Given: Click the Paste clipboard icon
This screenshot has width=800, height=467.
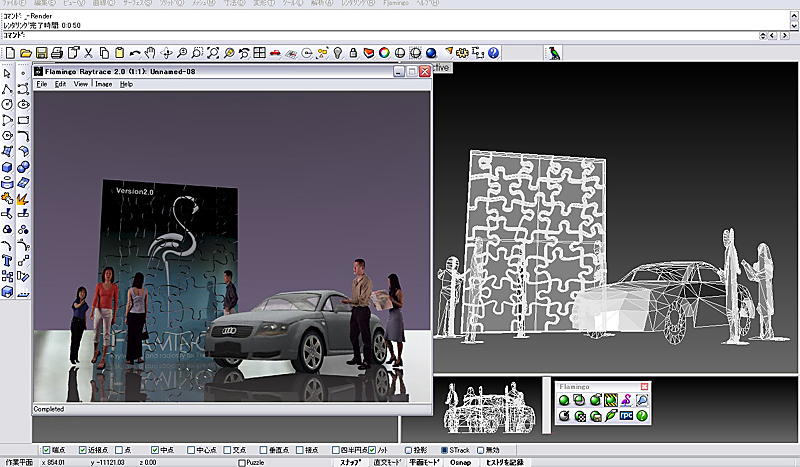Looking at the screenshot, I should click(x=119, y=53).
